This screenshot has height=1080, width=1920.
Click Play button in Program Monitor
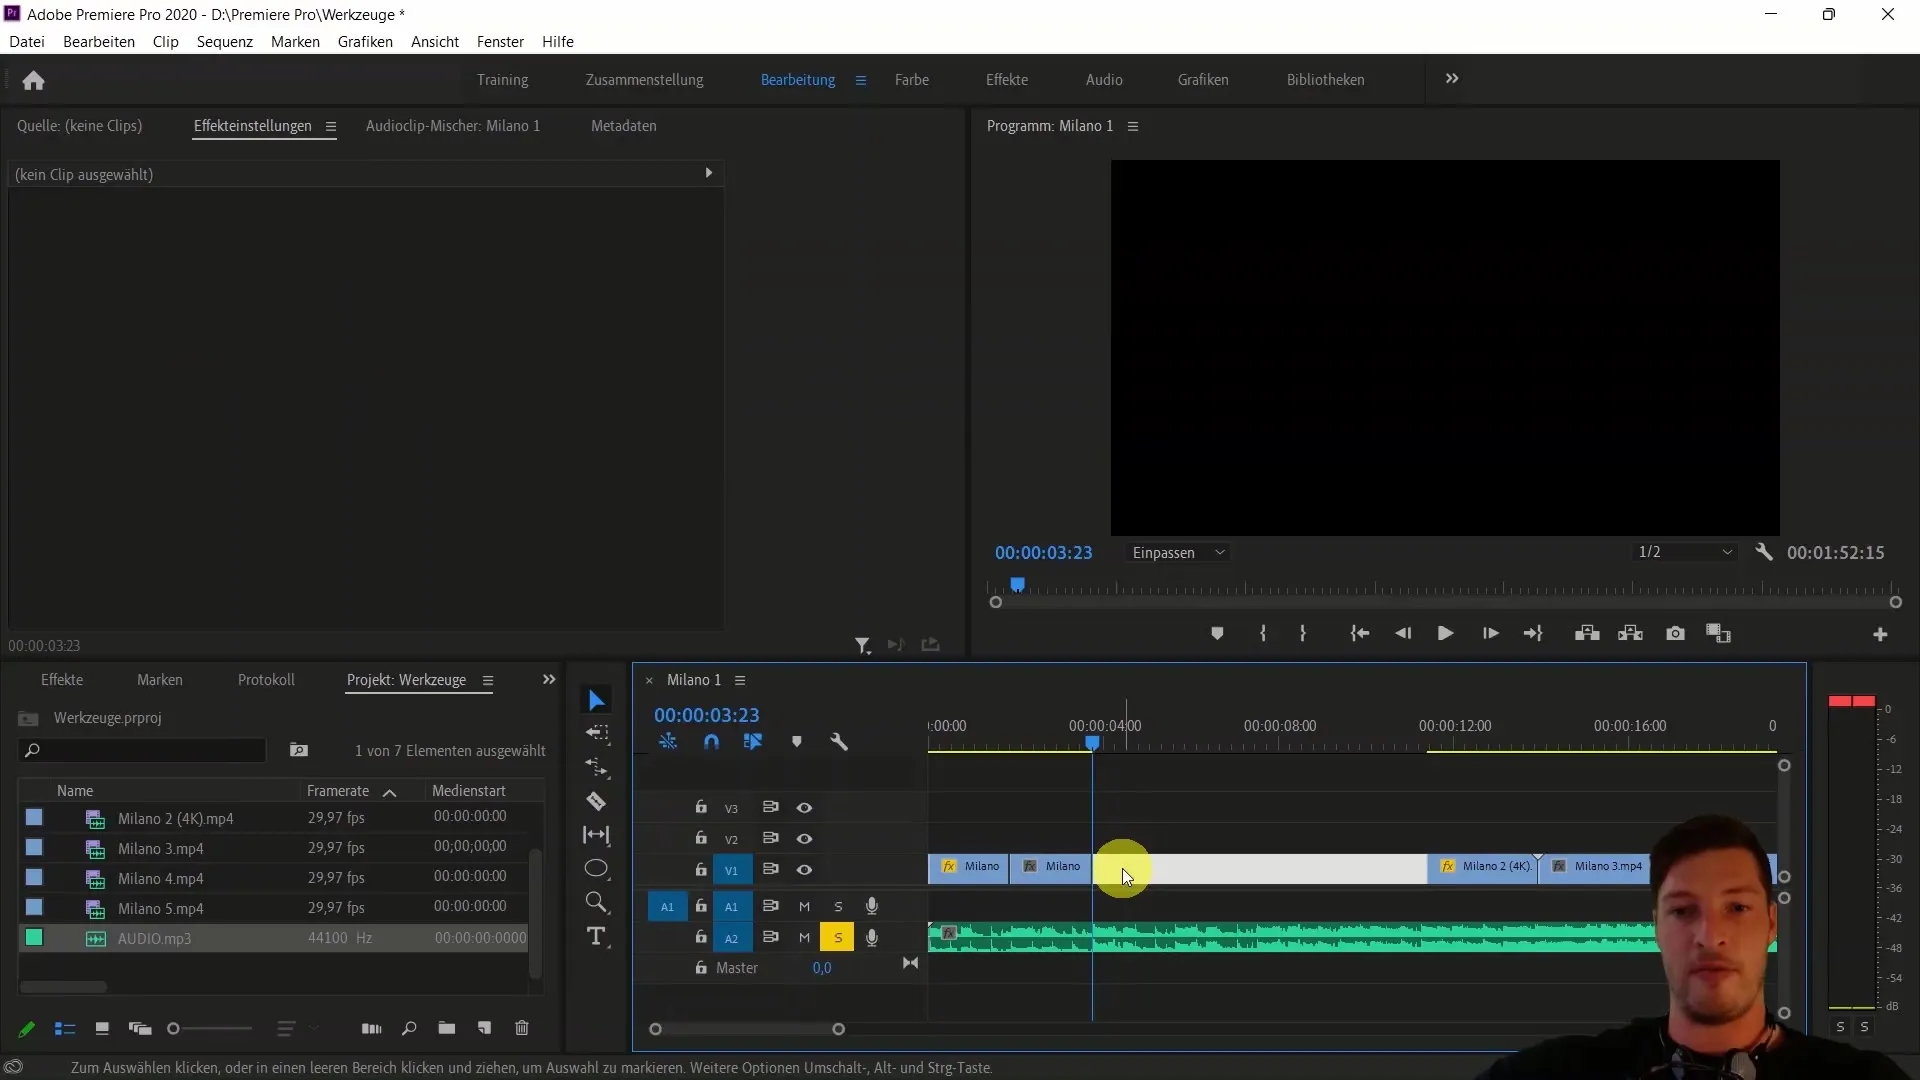1447,634
